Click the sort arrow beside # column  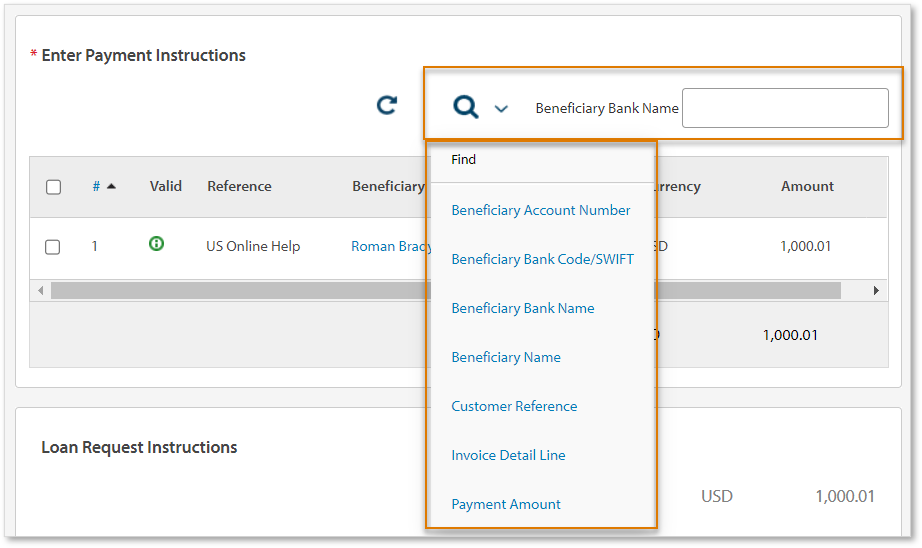(111, 186)
